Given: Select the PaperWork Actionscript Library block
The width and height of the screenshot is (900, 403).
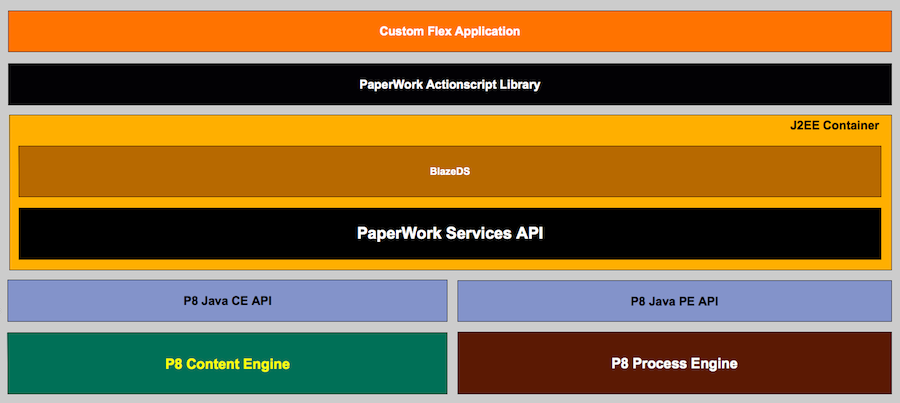Looking at the screenshot, I should click(x=449, y=84).
